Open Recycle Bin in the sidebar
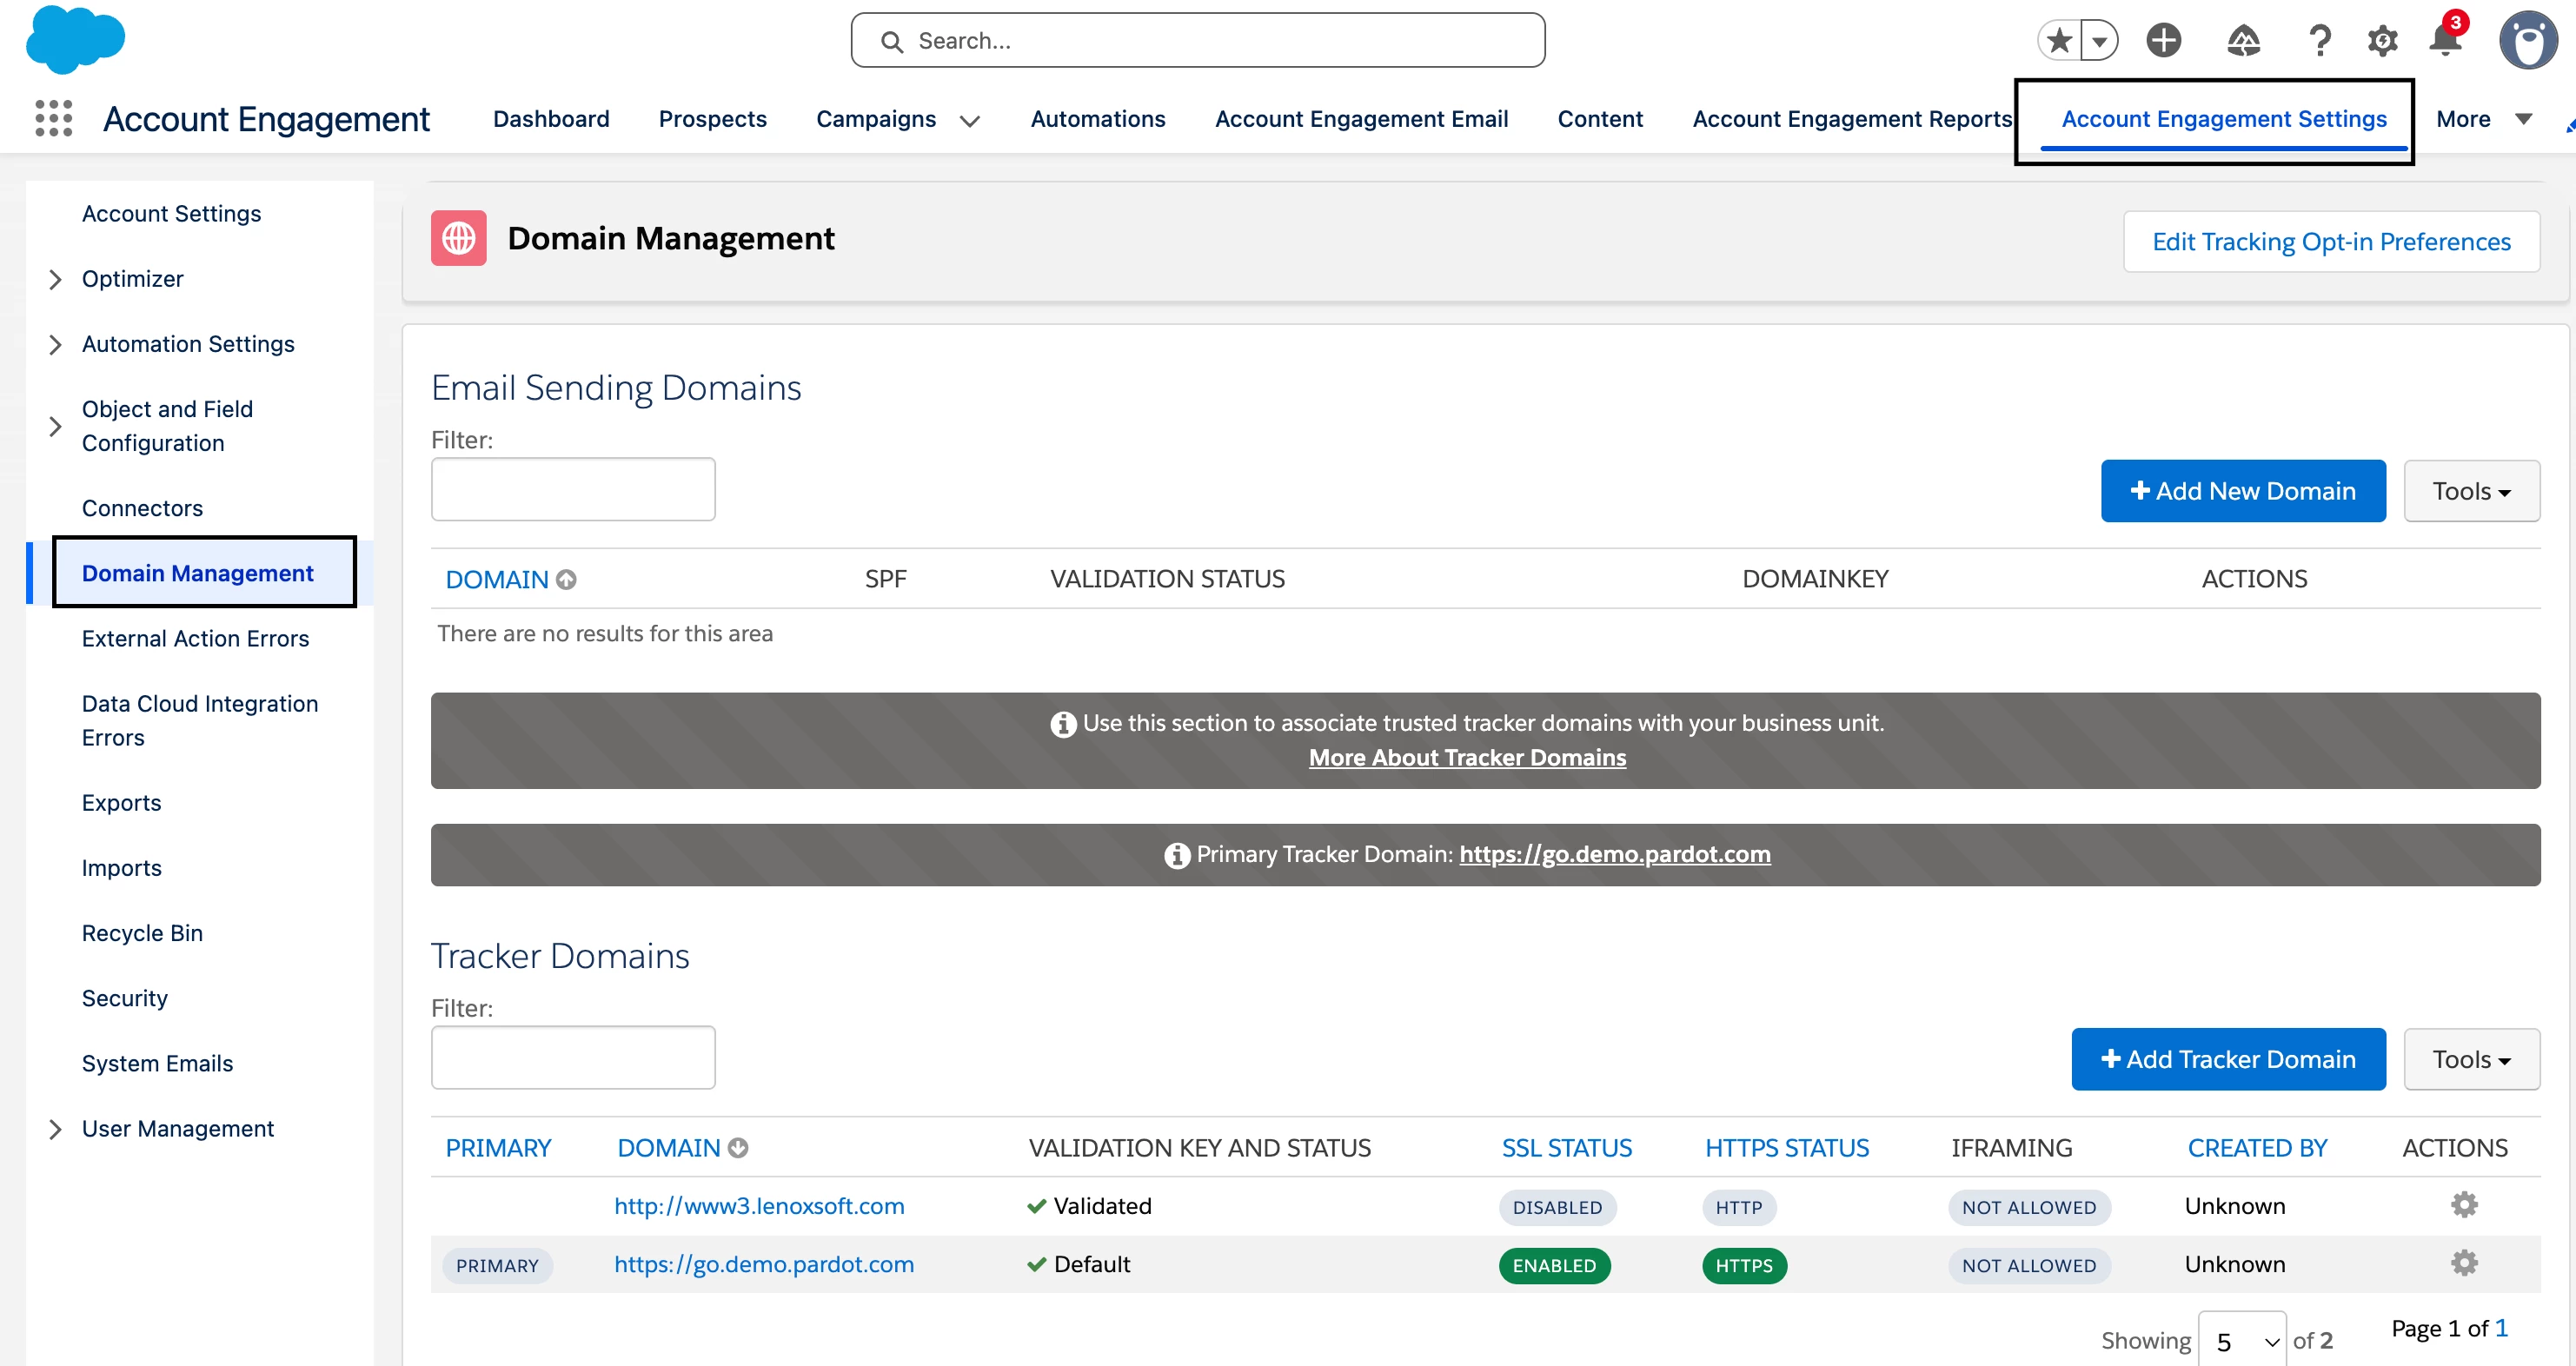The height and width of the screenshot is (1366, 2576). (x=142, y=933)
